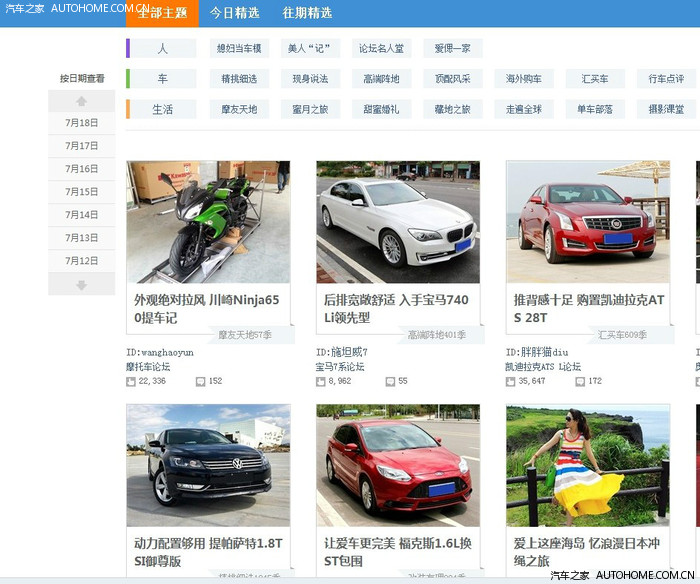Switch to the 今日精选 tab
The width and height of the screenshot is (700, 584).
pyautogui.click(x=234, y=13)
